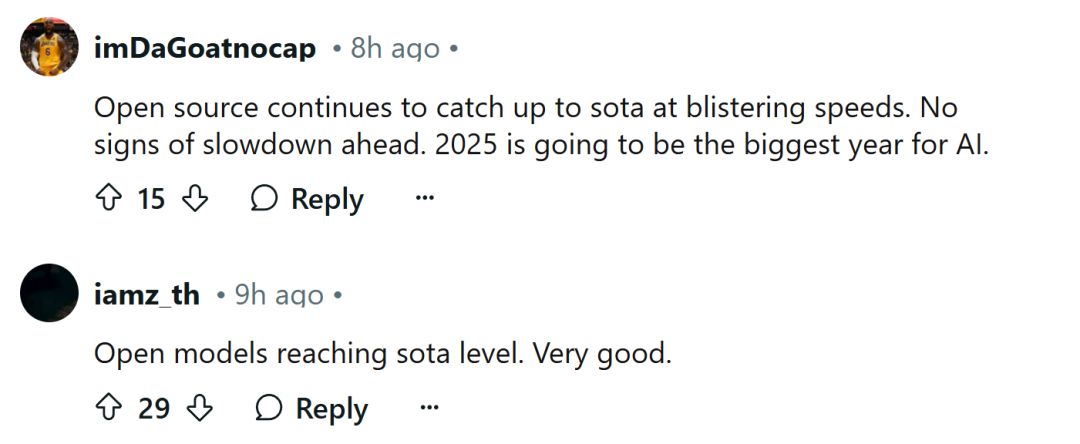Downvote the comment with 29 votes
The width and height of the screenshot is (1080, 444).
[x=200, y=409]
